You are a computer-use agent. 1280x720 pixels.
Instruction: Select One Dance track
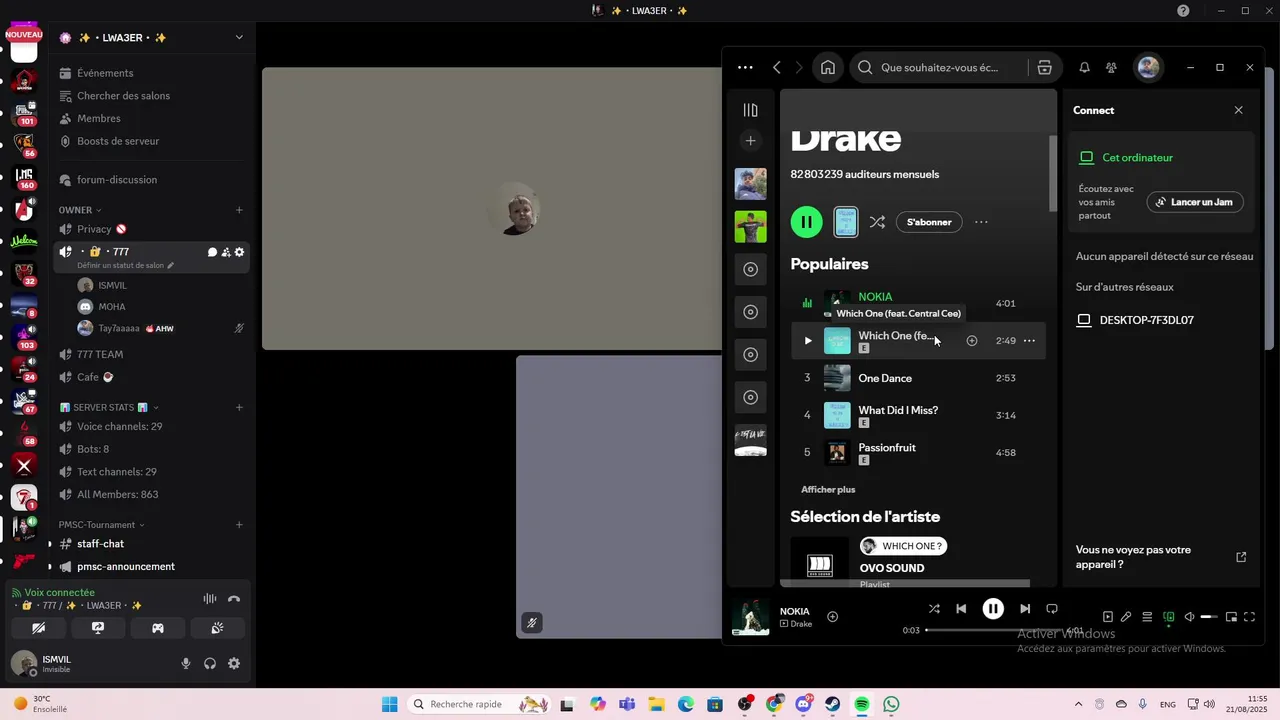(x=918, y=378)
